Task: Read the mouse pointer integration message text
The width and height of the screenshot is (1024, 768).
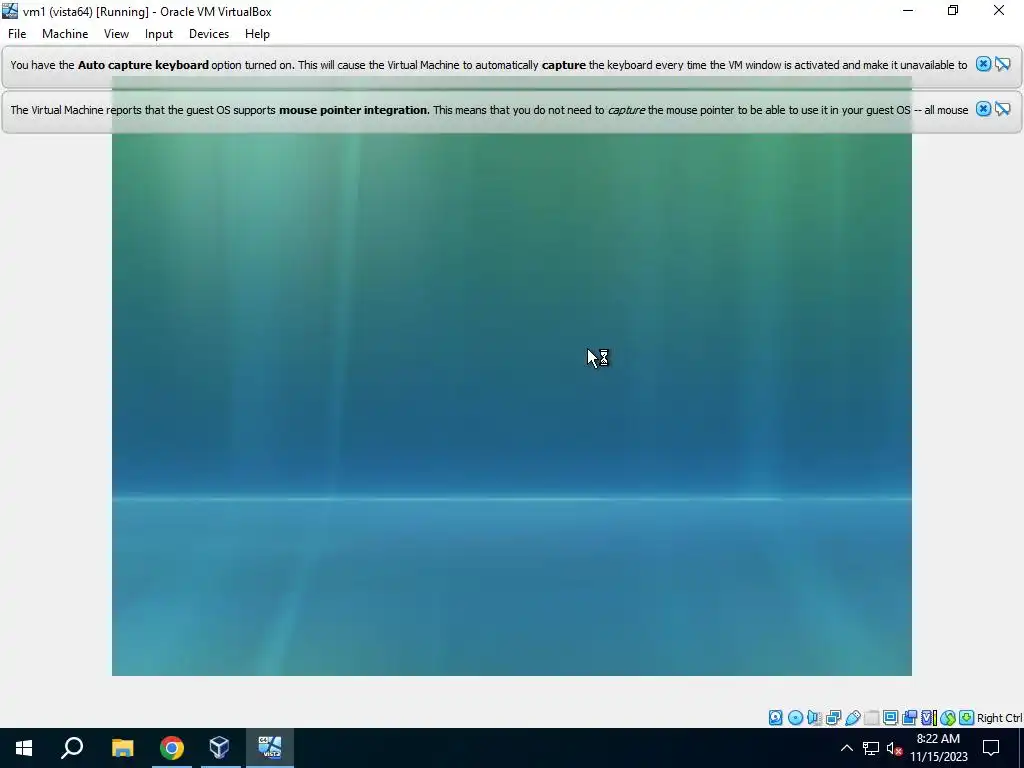Action: pos(489,110)
